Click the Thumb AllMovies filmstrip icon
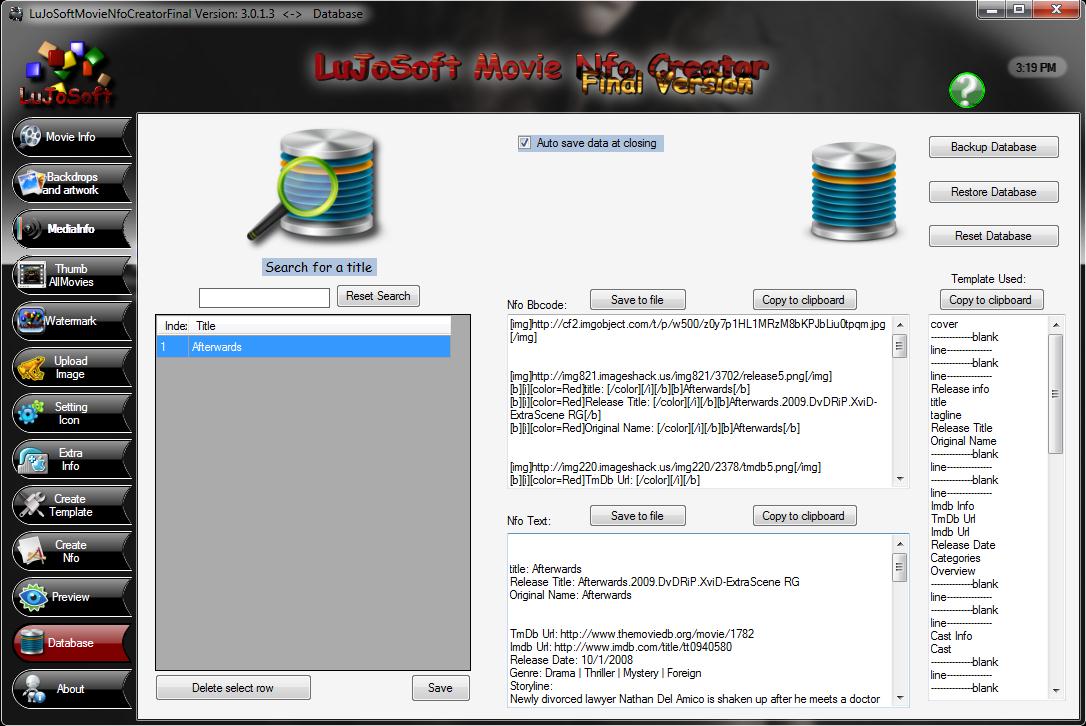1086x726 pixels. pyautogui.click(x=30, y=275)
